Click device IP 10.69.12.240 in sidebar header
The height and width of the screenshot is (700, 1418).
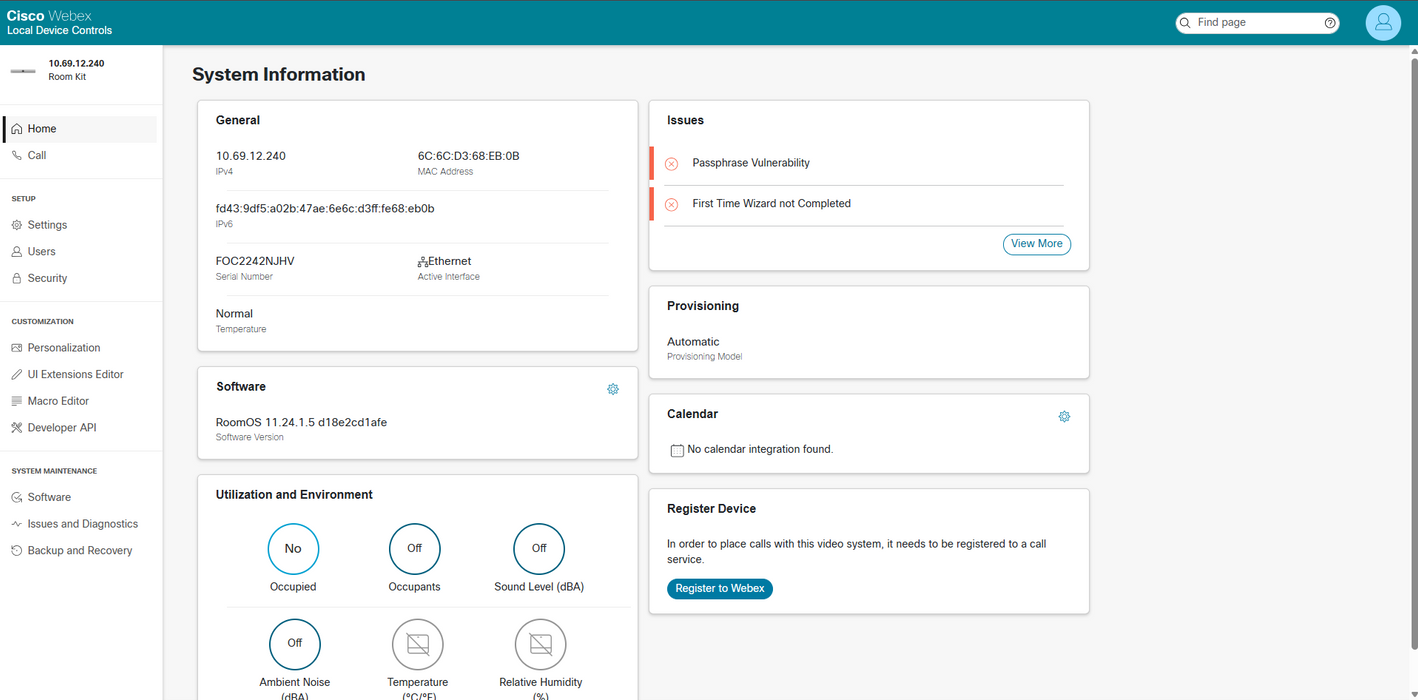point(76,64)
